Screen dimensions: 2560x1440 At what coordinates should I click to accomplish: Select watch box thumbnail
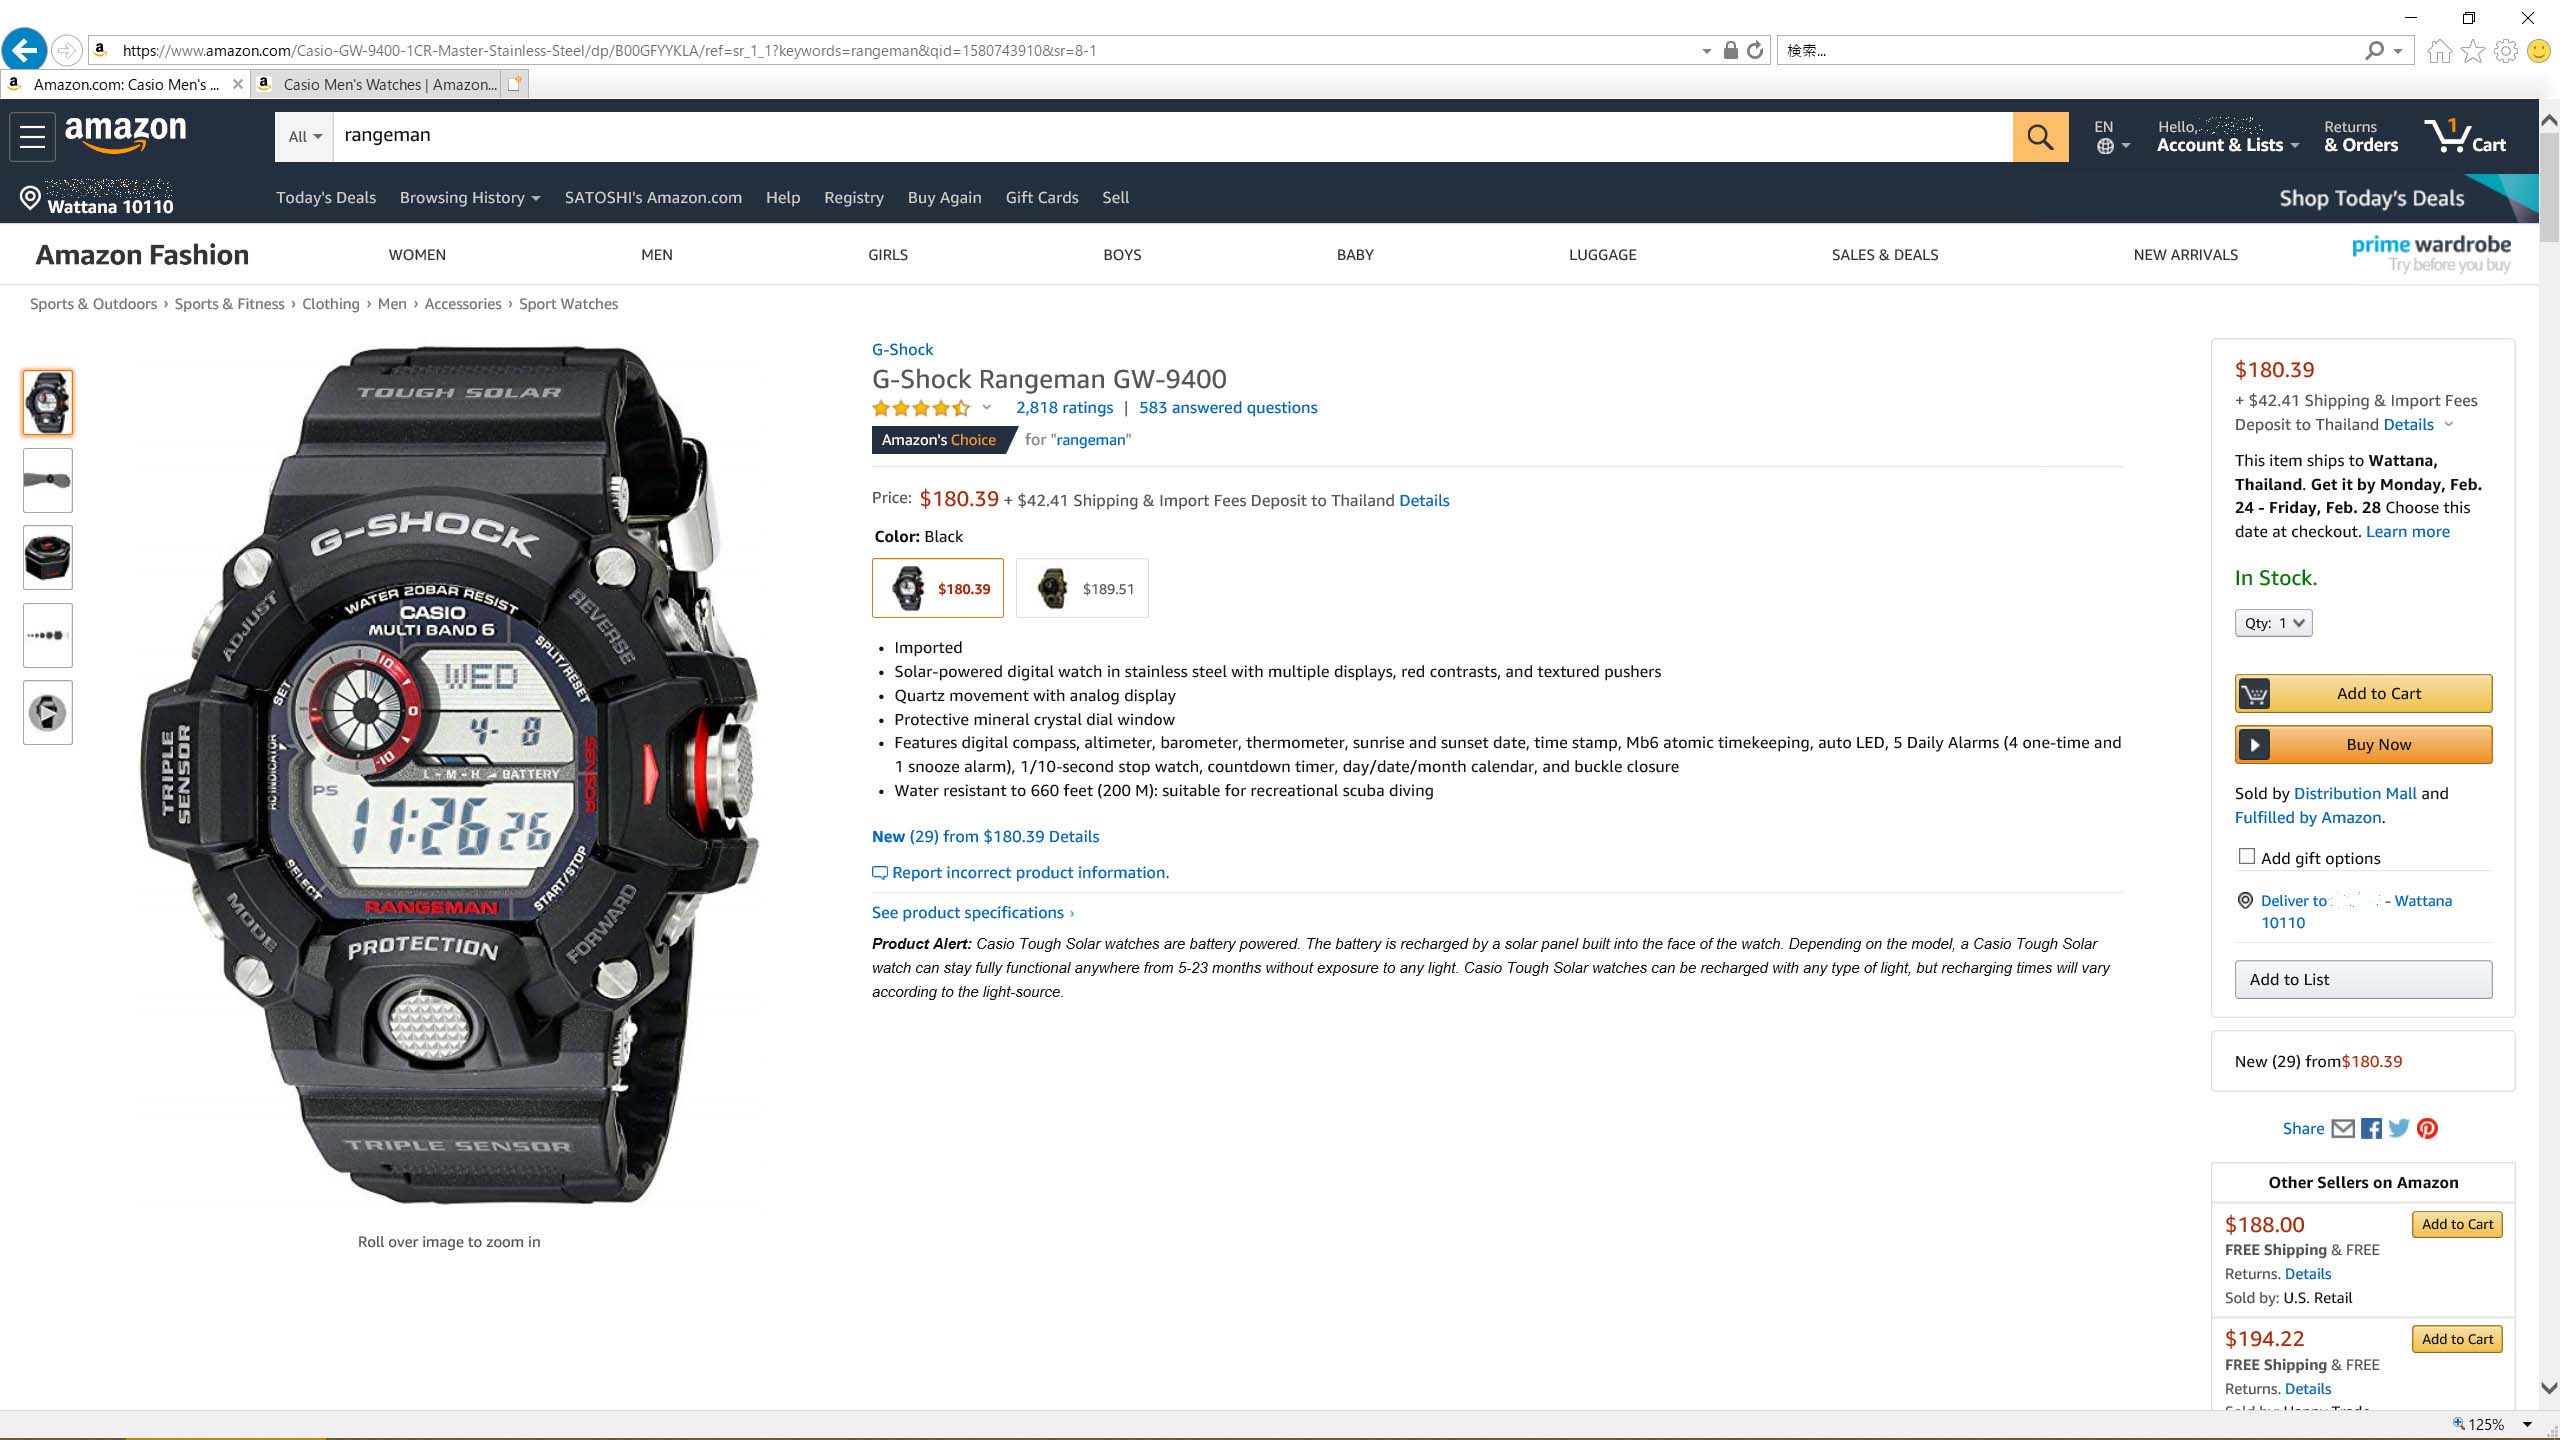pos(48,558)
